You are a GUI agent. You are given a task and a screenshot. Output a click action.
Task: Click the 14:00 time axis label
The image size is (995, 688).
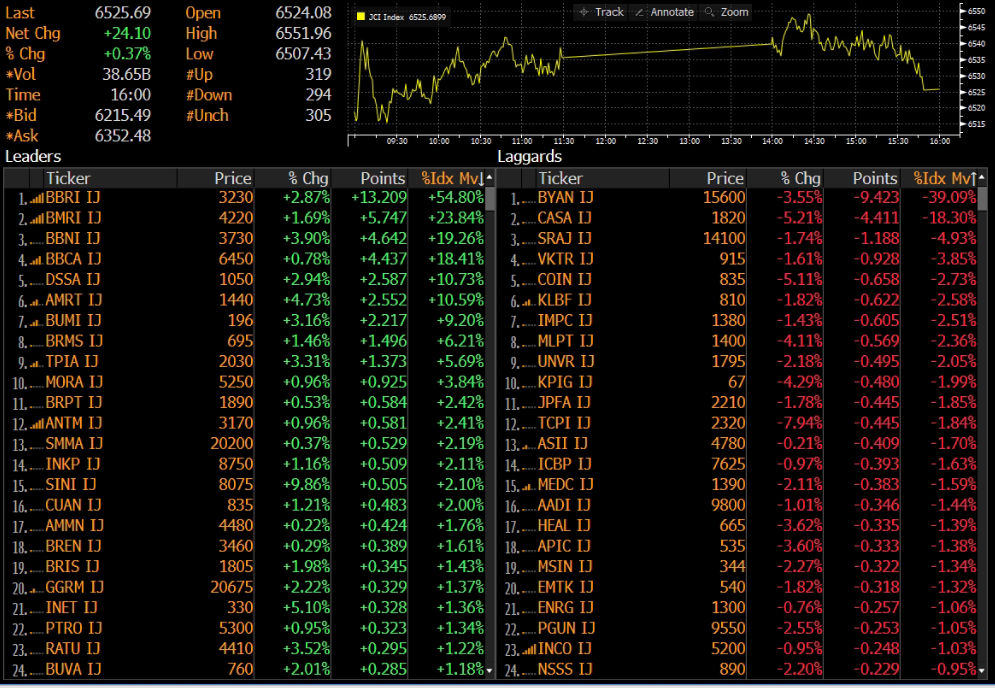coord(772,141)
